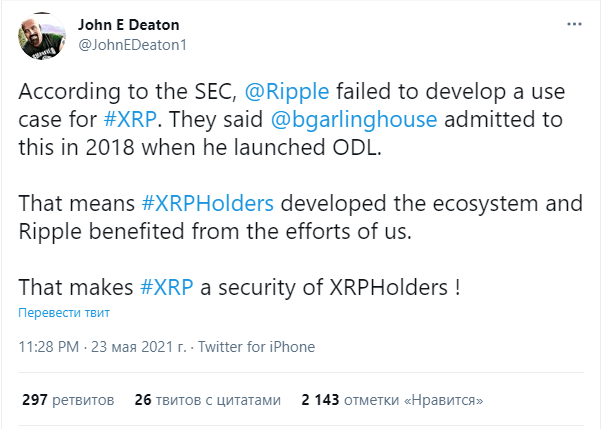601x429 pixels.
Task: Open the 11:28 PM timestamp
Action: pyautogui.click(x=49, y=347)
